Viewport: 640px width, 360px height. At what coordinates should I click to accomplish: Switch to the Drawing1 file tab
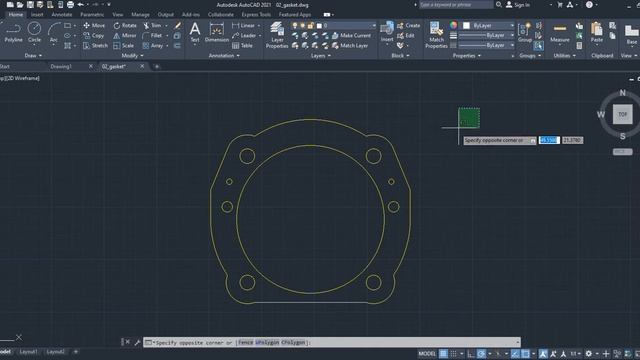[x=61, y=66]
